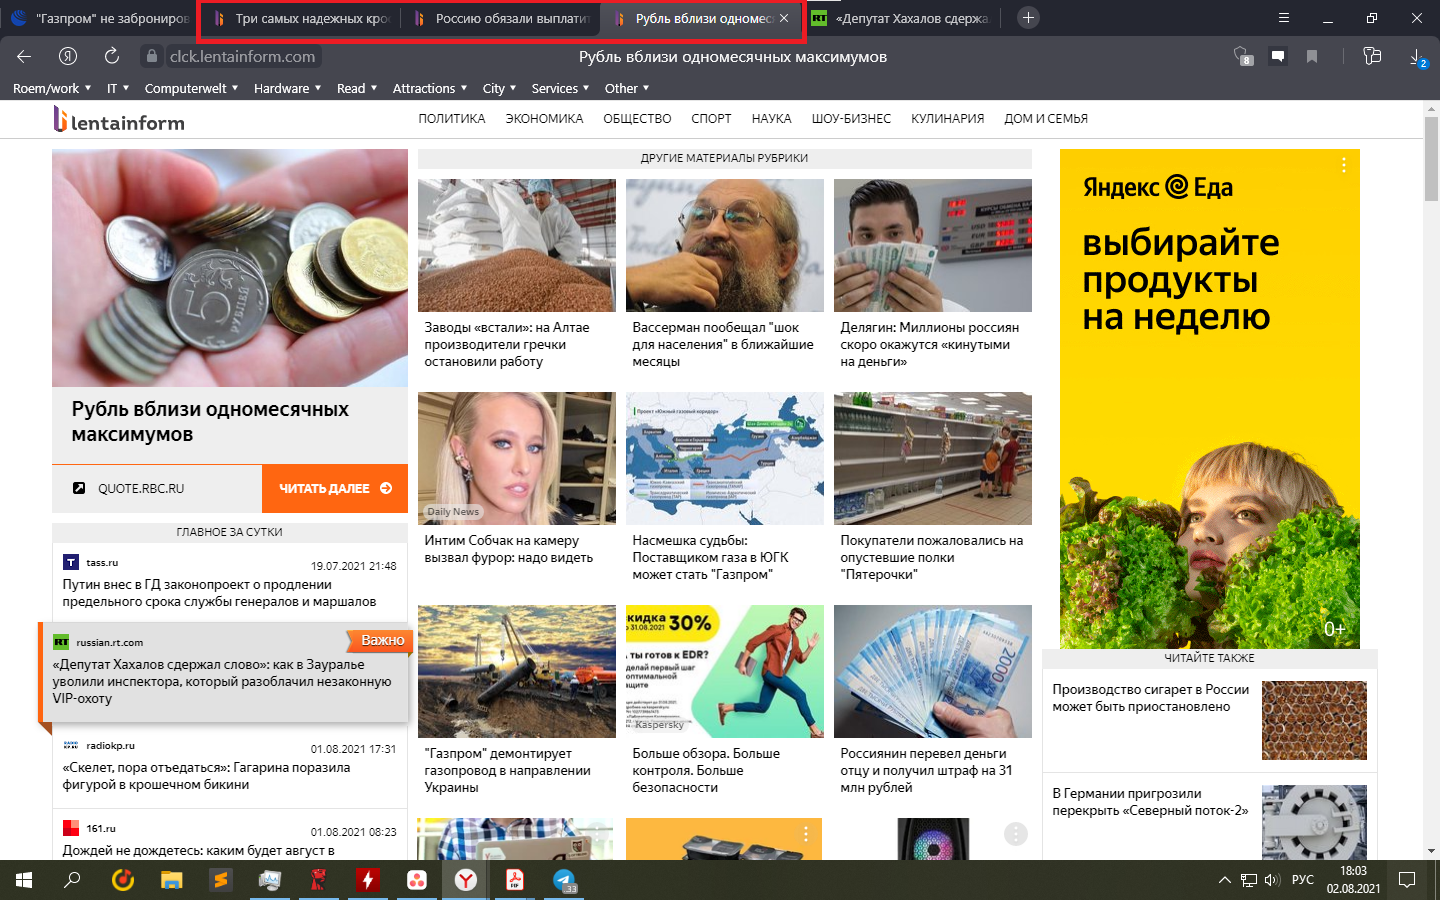Open the browser hamburger menu

tap(1284, 18)
